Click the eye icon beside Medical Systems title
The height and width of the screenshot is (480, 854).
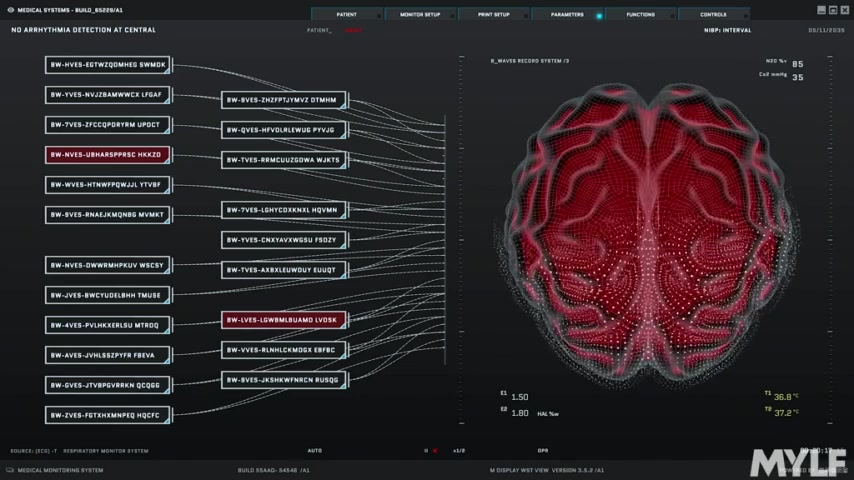(10, 10)
